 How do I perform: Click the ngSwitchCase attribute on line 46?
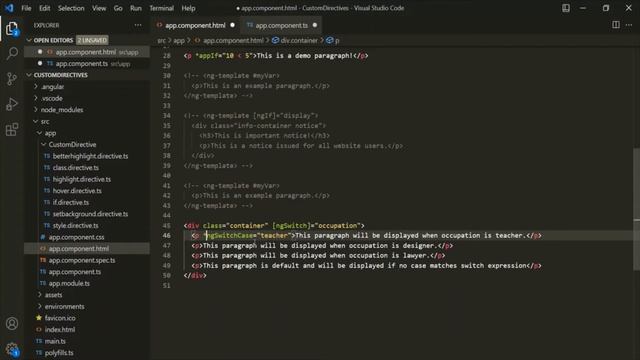pyautogui.click(x=229, y=236)
